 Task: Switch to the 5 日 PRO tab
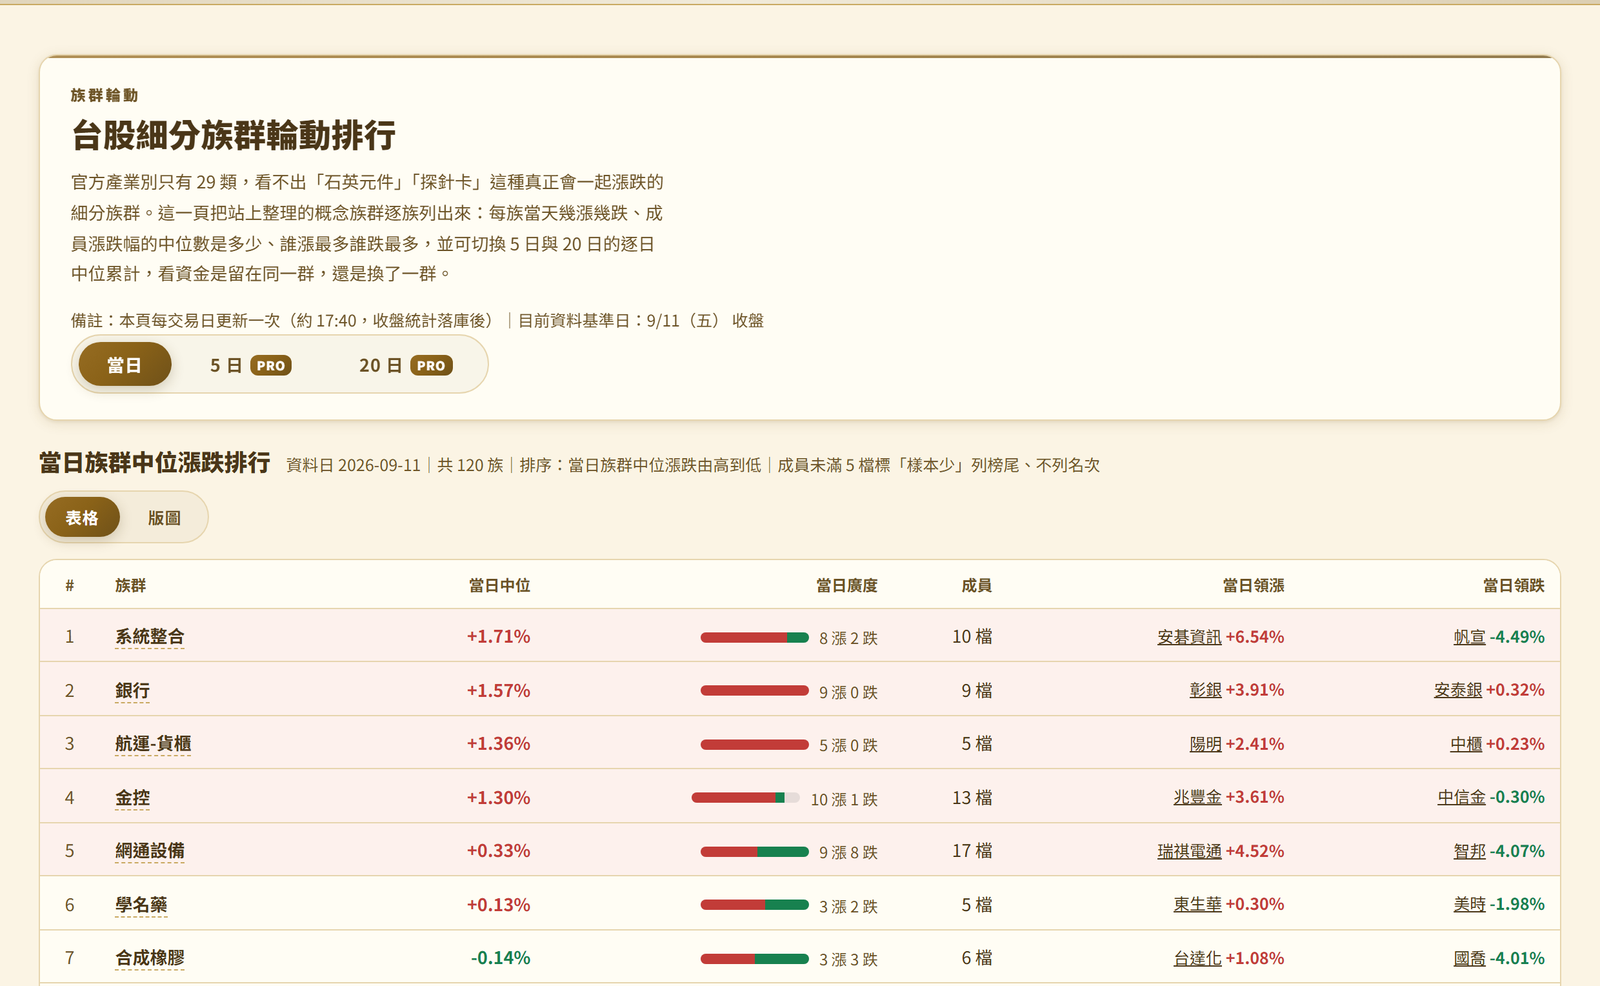[250, 365]
